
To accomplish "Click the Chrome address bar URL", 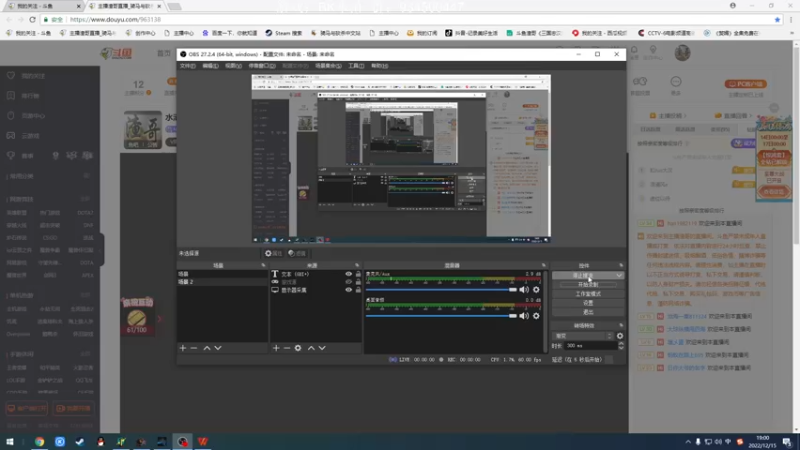I will tap(115, 19).
